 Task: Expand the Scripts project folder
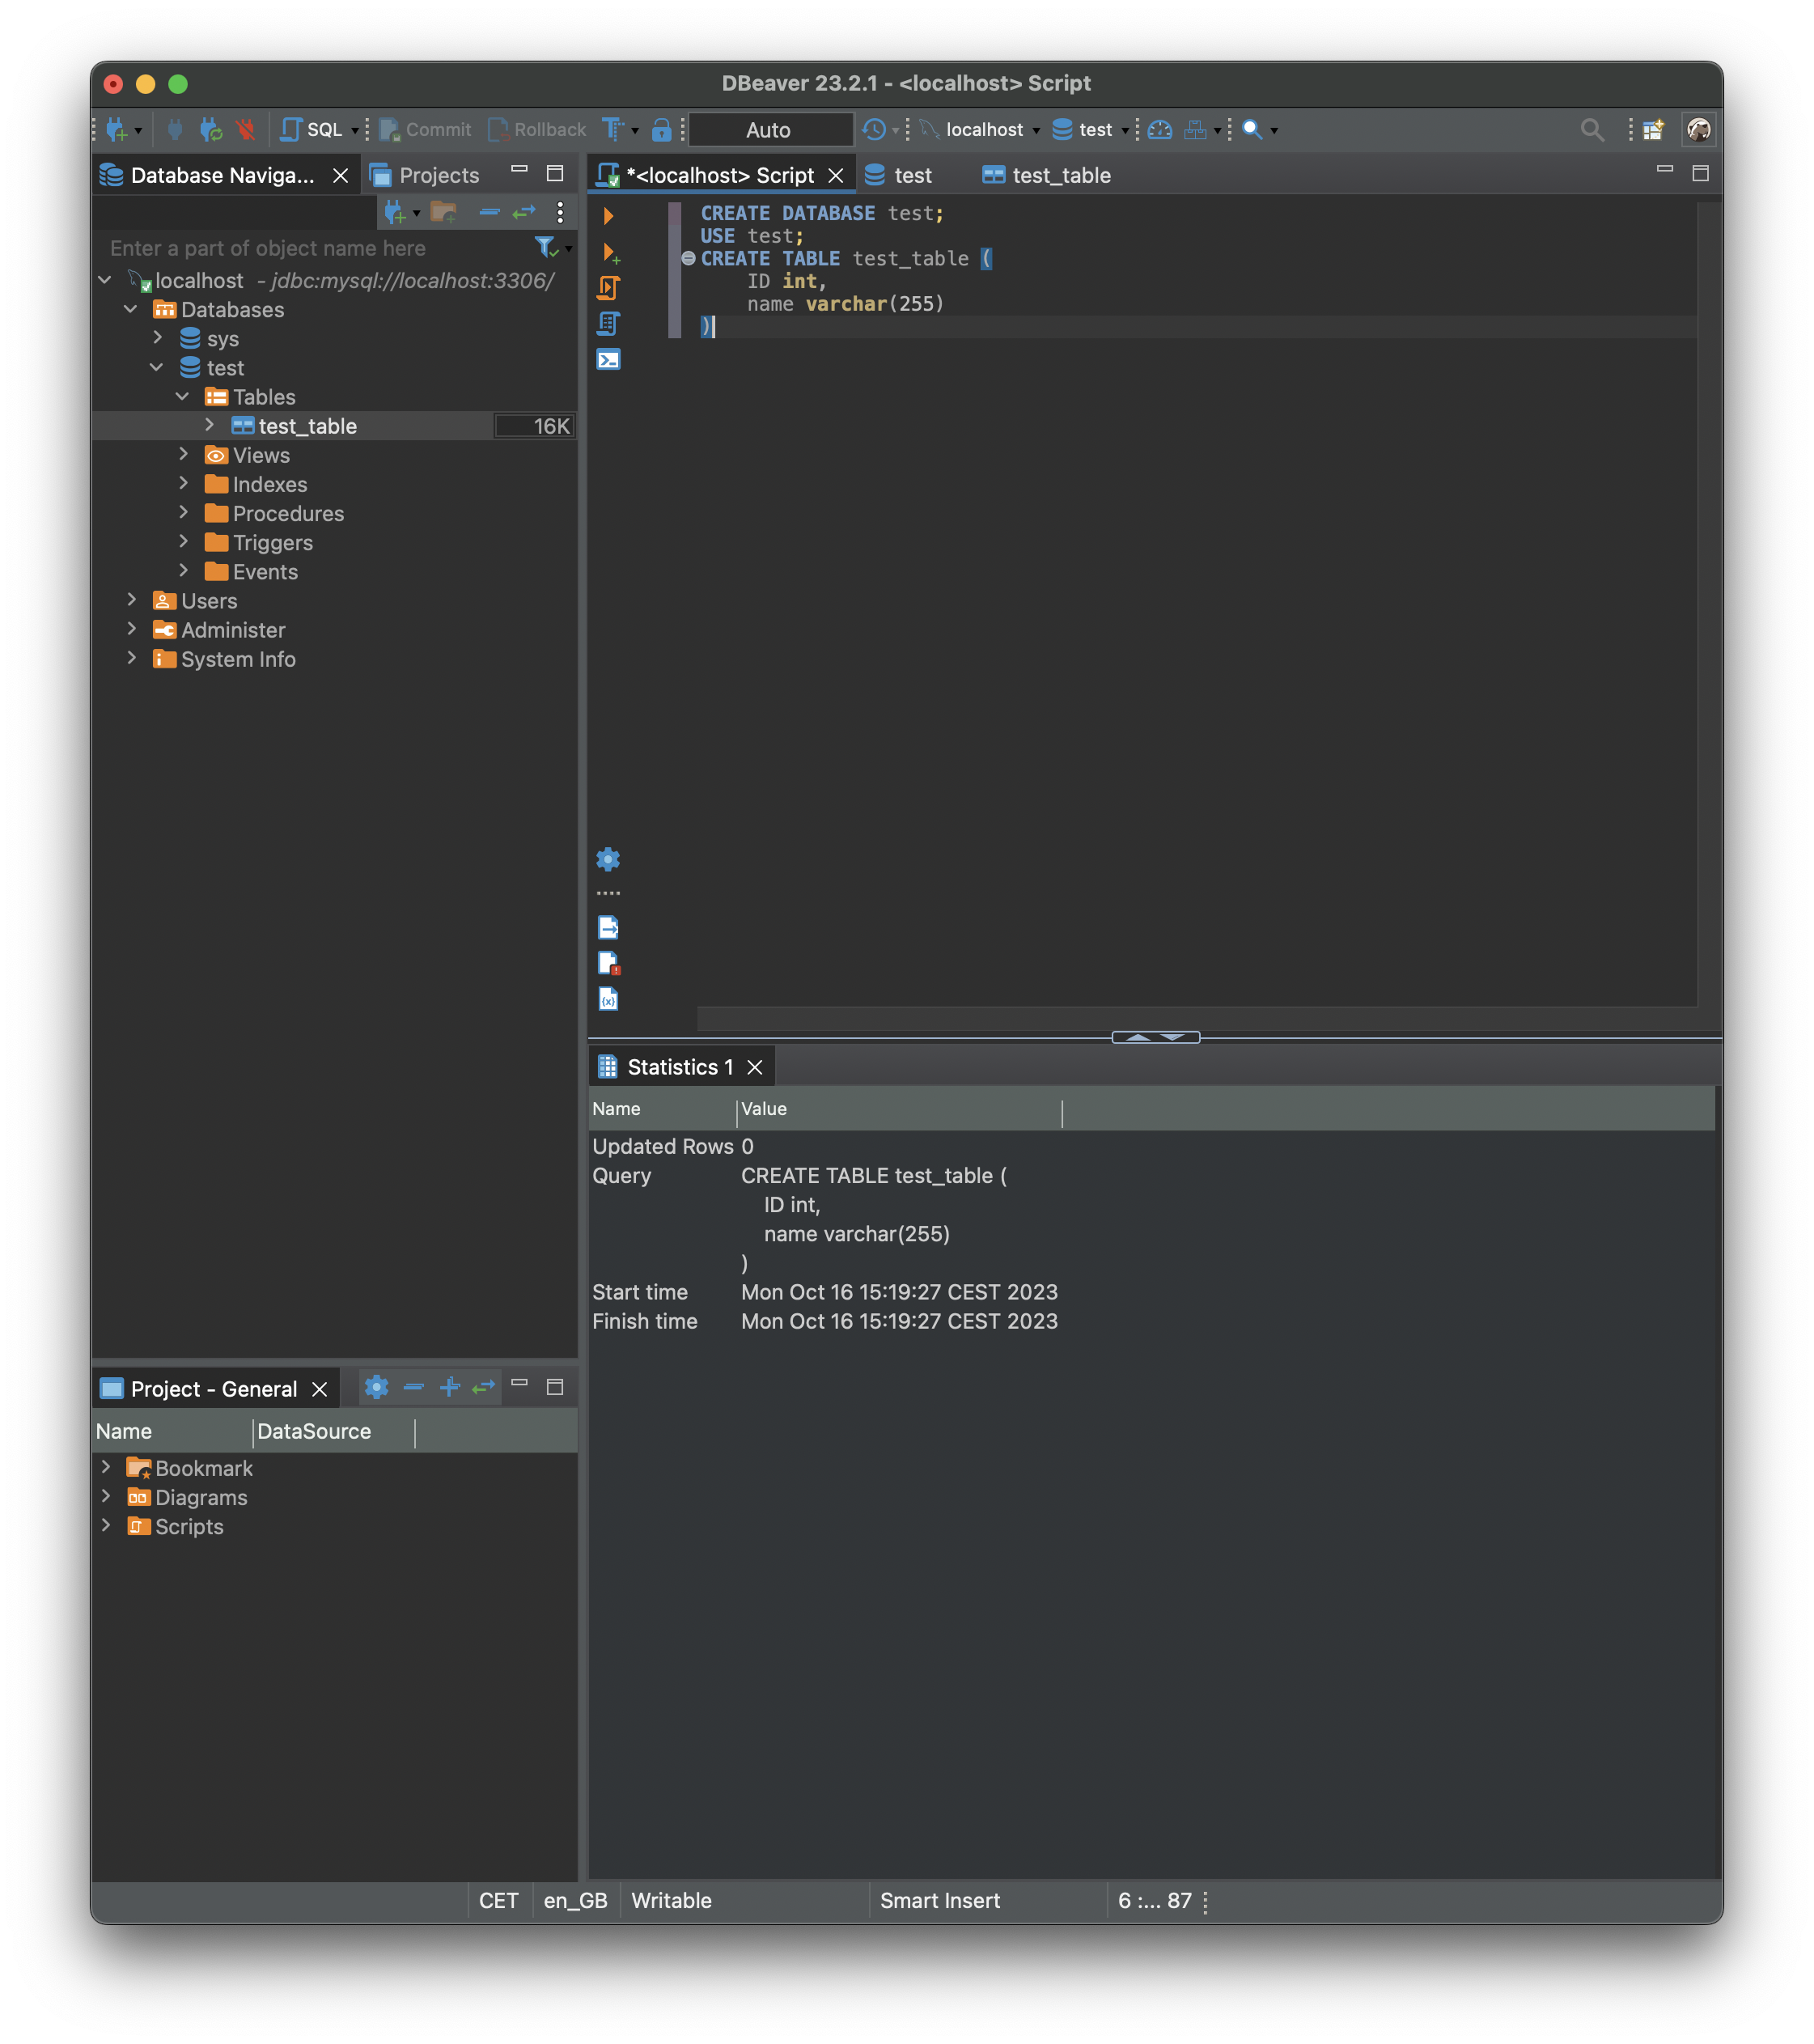tap(105, 1525)
